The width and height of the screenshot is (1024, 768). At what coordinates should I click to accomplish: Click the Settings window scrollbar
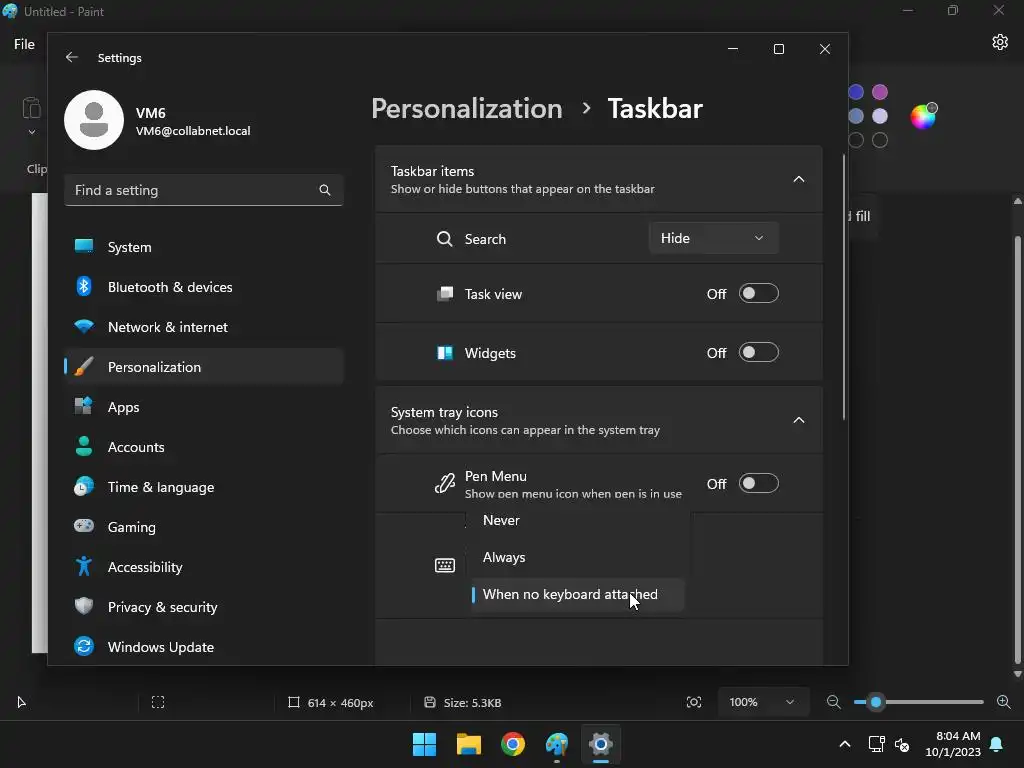pyautogui.click(x=844, y=287)
